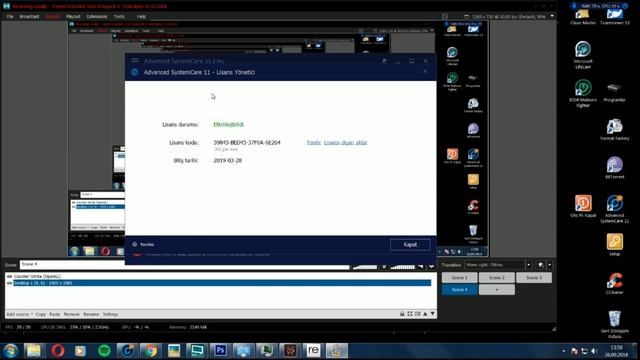Add a new scene with plus button
Screen dimensions: 640x360
[x=497, y=290]
